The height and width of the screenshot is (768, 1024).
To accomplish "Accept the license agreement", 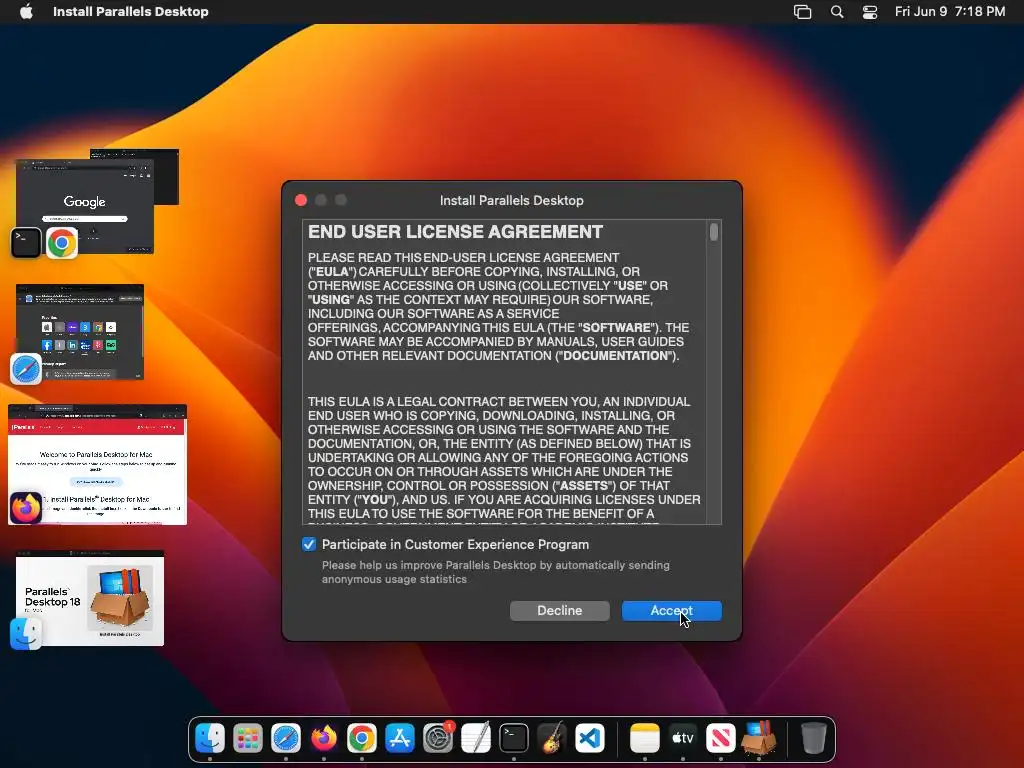I will pos(671,611).
